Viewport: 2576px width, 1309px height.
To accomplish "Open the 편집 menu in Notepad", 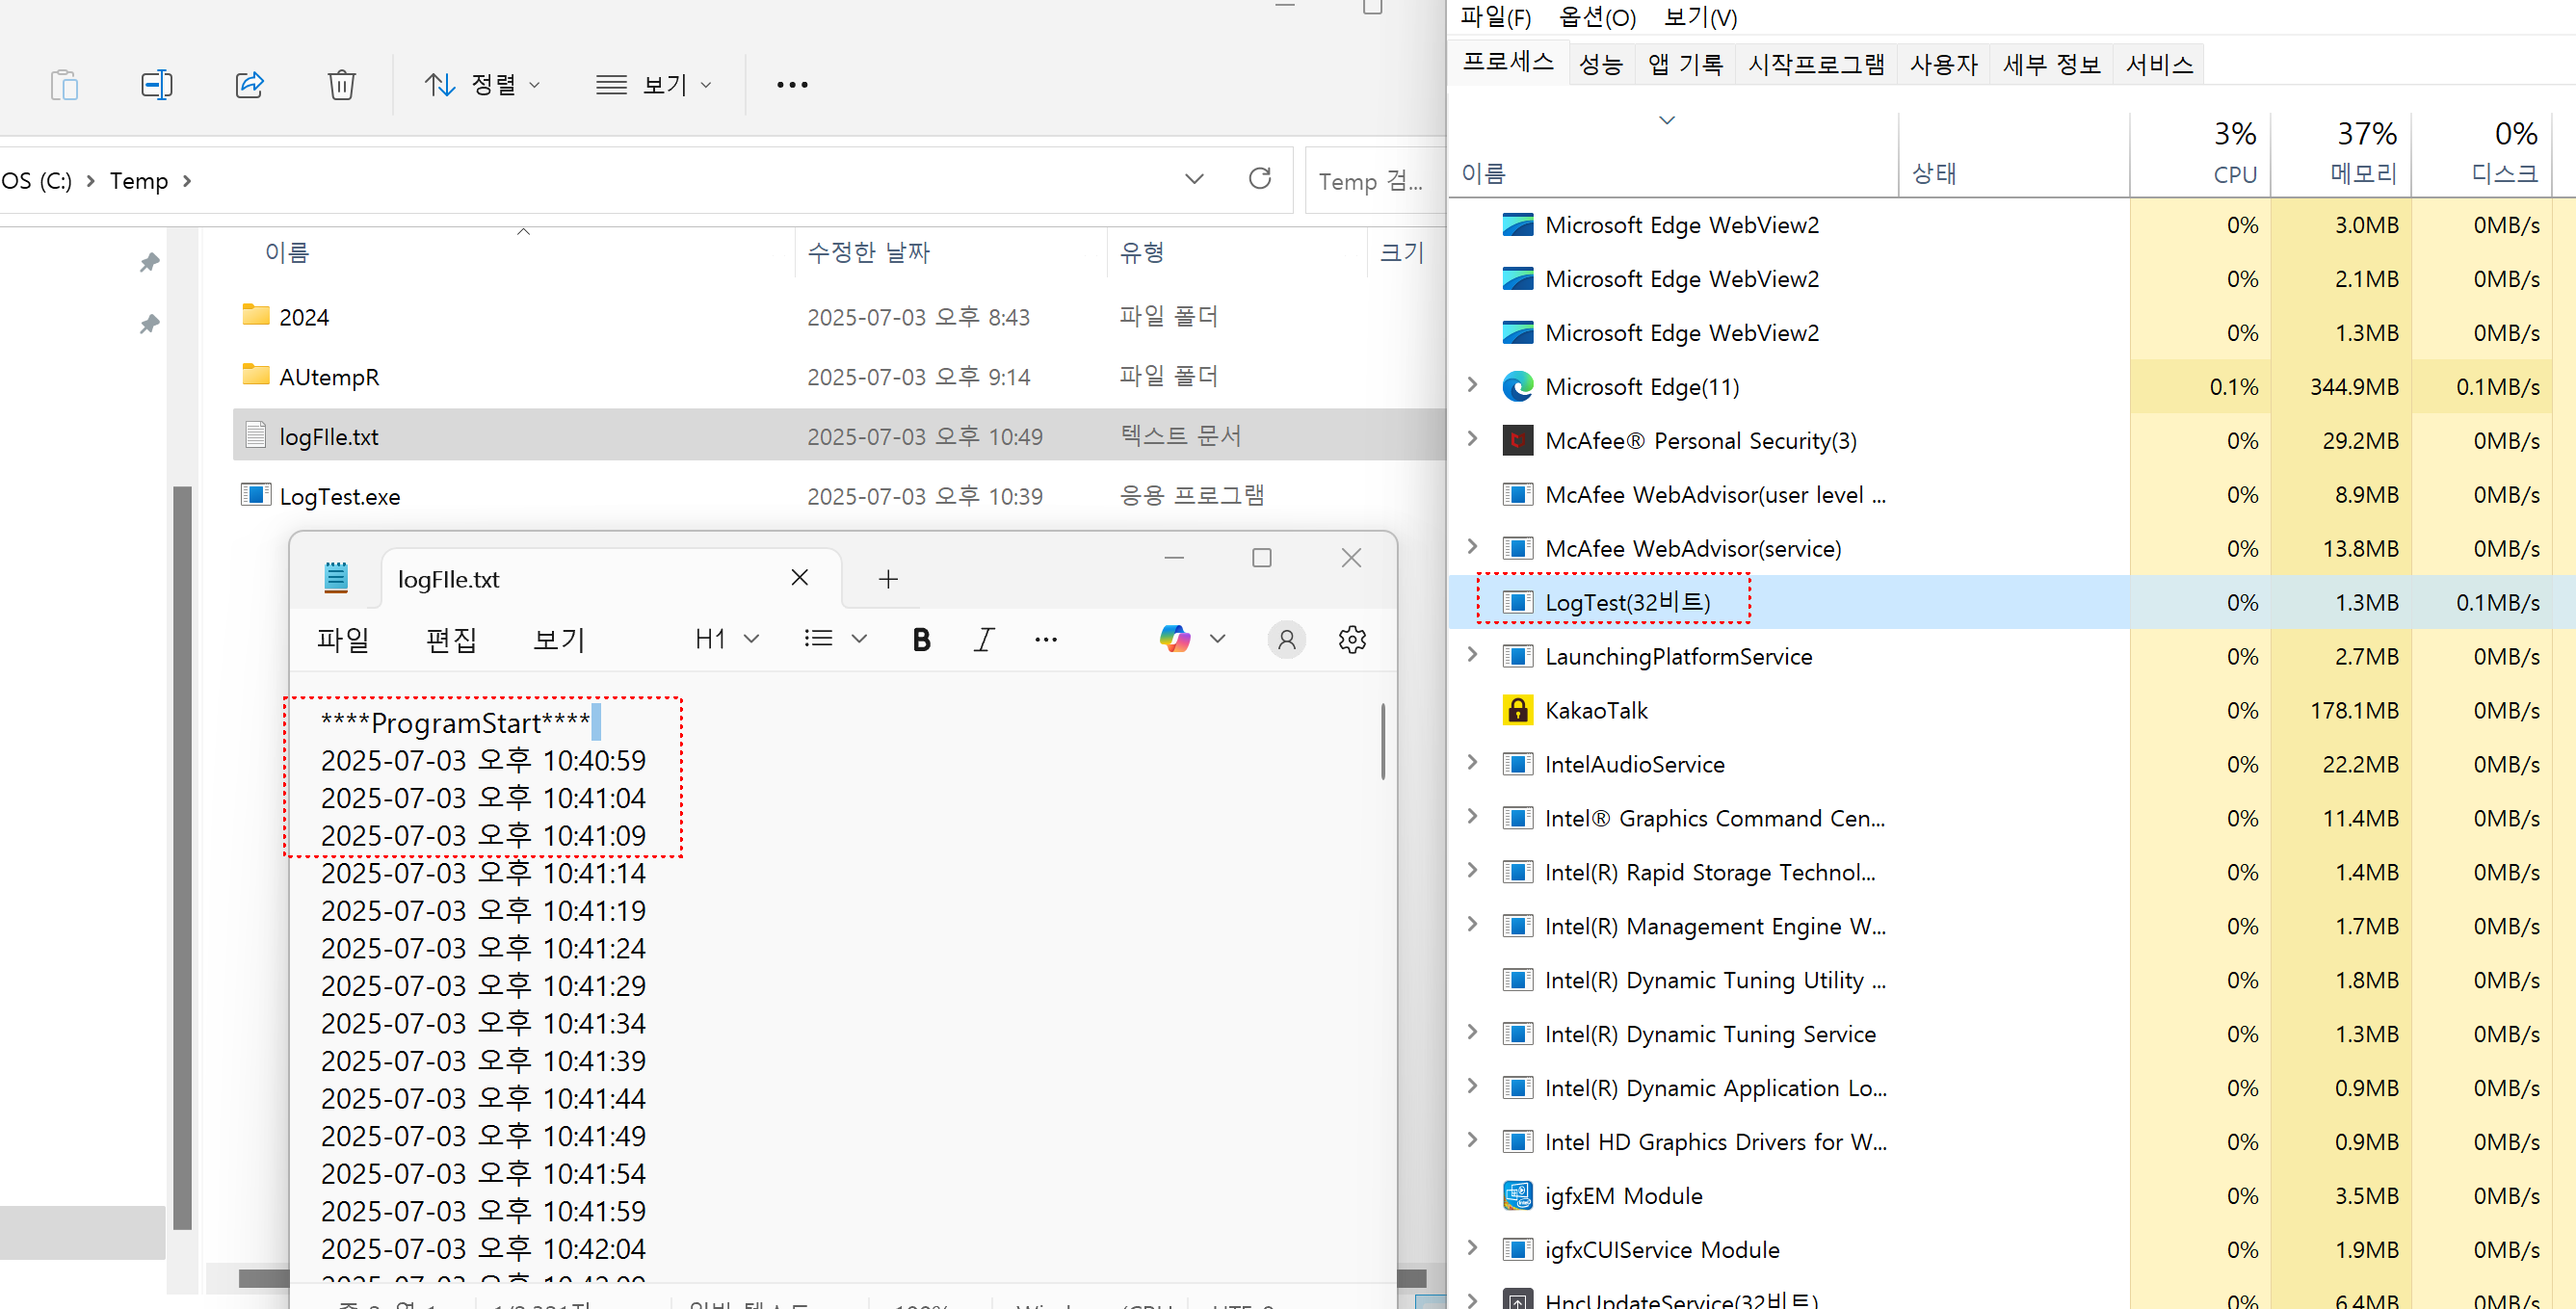I will 451,639.
